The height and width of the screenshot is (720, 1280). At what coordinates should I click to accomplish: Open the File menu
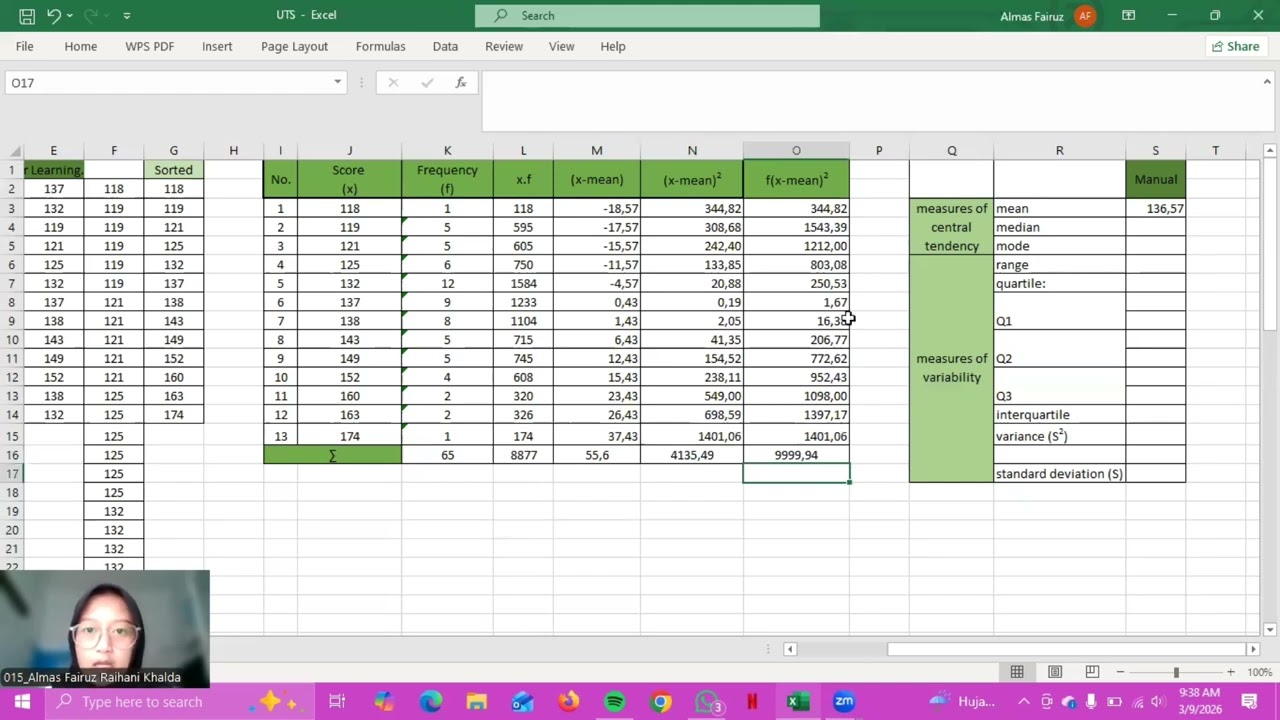point(25,46)
